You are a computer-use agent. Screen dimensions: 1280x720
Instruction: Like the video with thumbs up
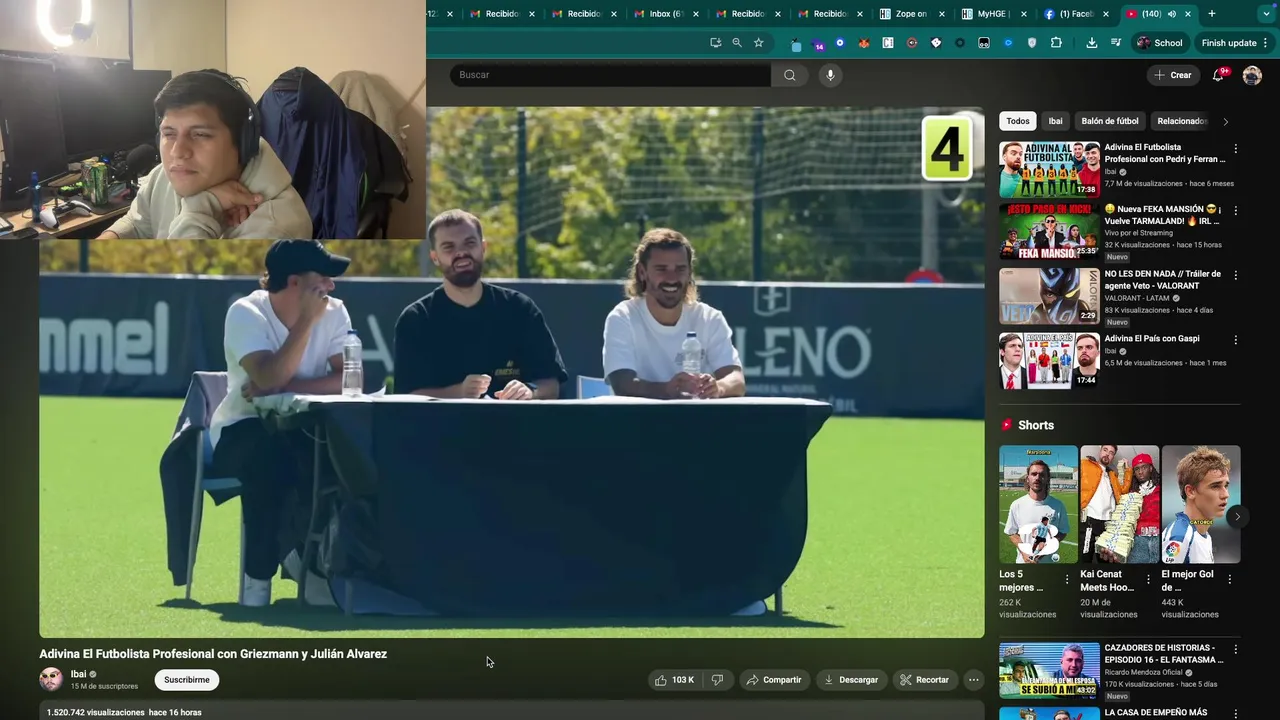674,680
